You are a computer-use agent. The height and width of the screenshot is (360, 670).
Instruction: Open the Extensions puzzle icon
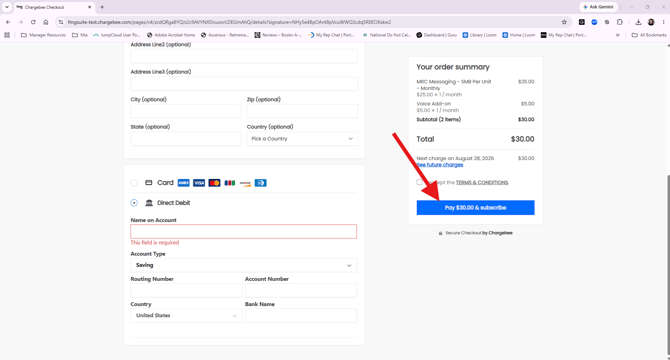pyautogui.click(x=620, y=22)
